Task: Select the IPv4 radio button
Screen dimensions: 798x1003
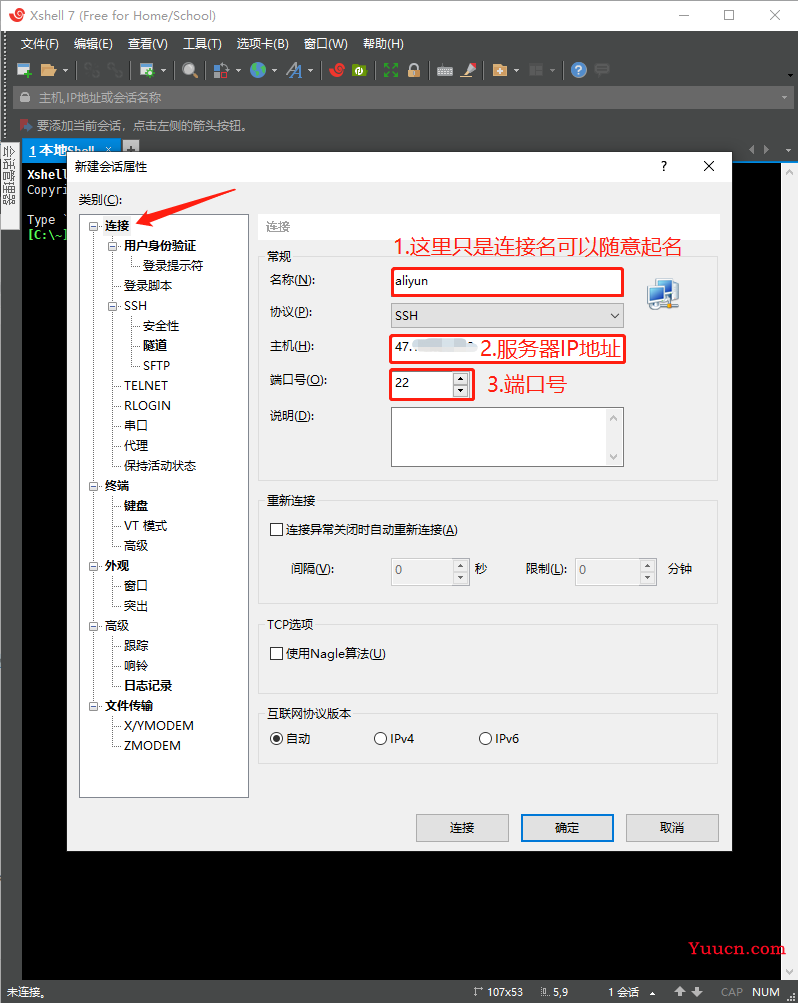Action: coord(380,738)
